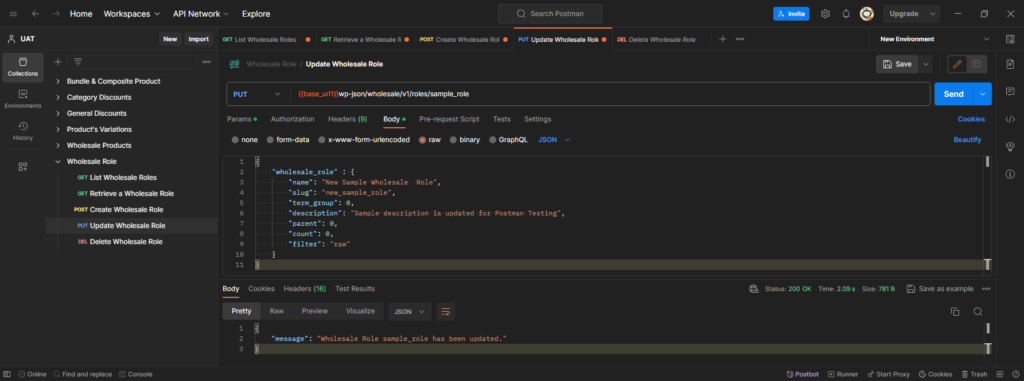Click the Send button
This screenshot has height=381, width=1024.
click(x=954, y=94)
